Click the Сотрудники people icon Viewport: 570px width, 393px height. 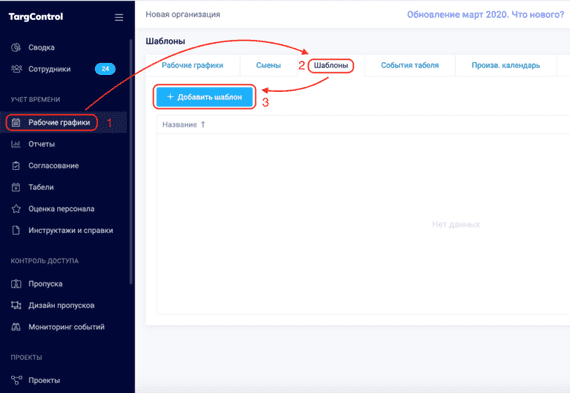point(16,69)
